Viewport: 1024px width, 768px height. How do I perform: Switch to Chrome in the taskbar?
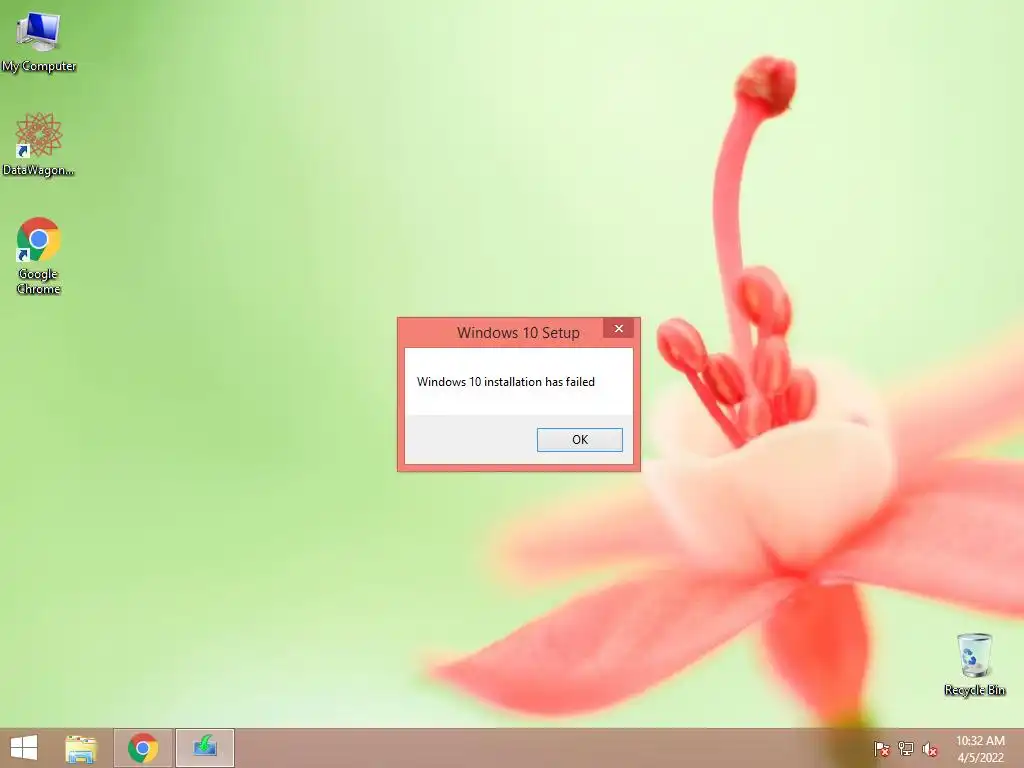pos(143,748)
